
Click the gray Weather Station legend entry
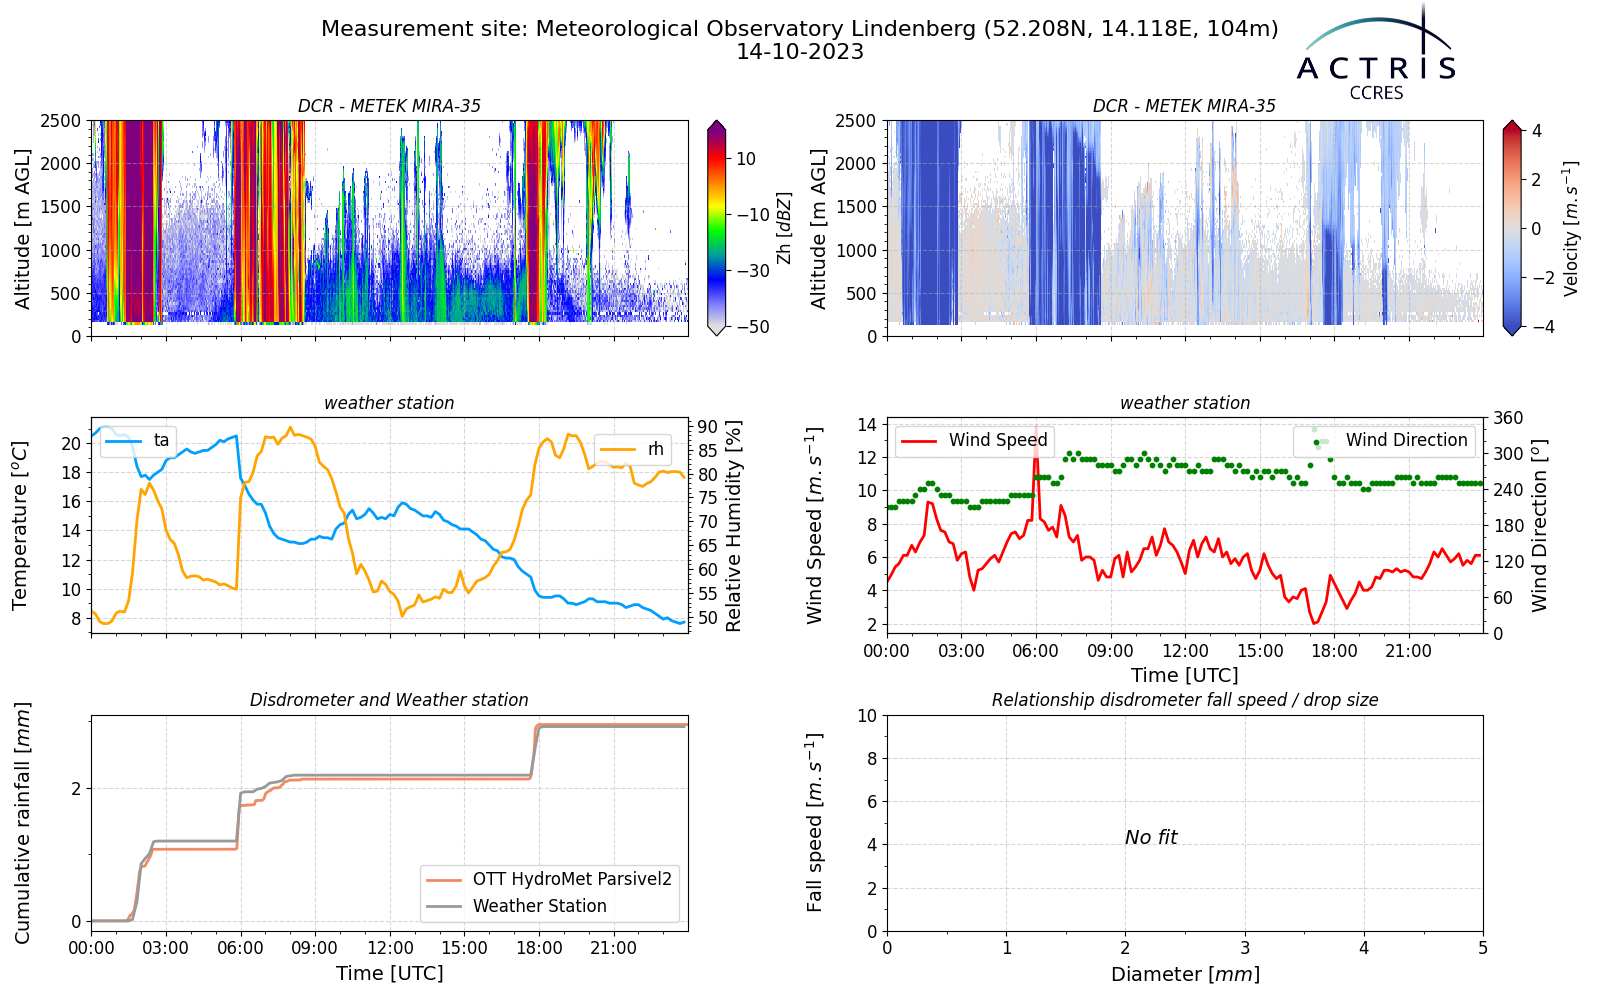(517, 906)
